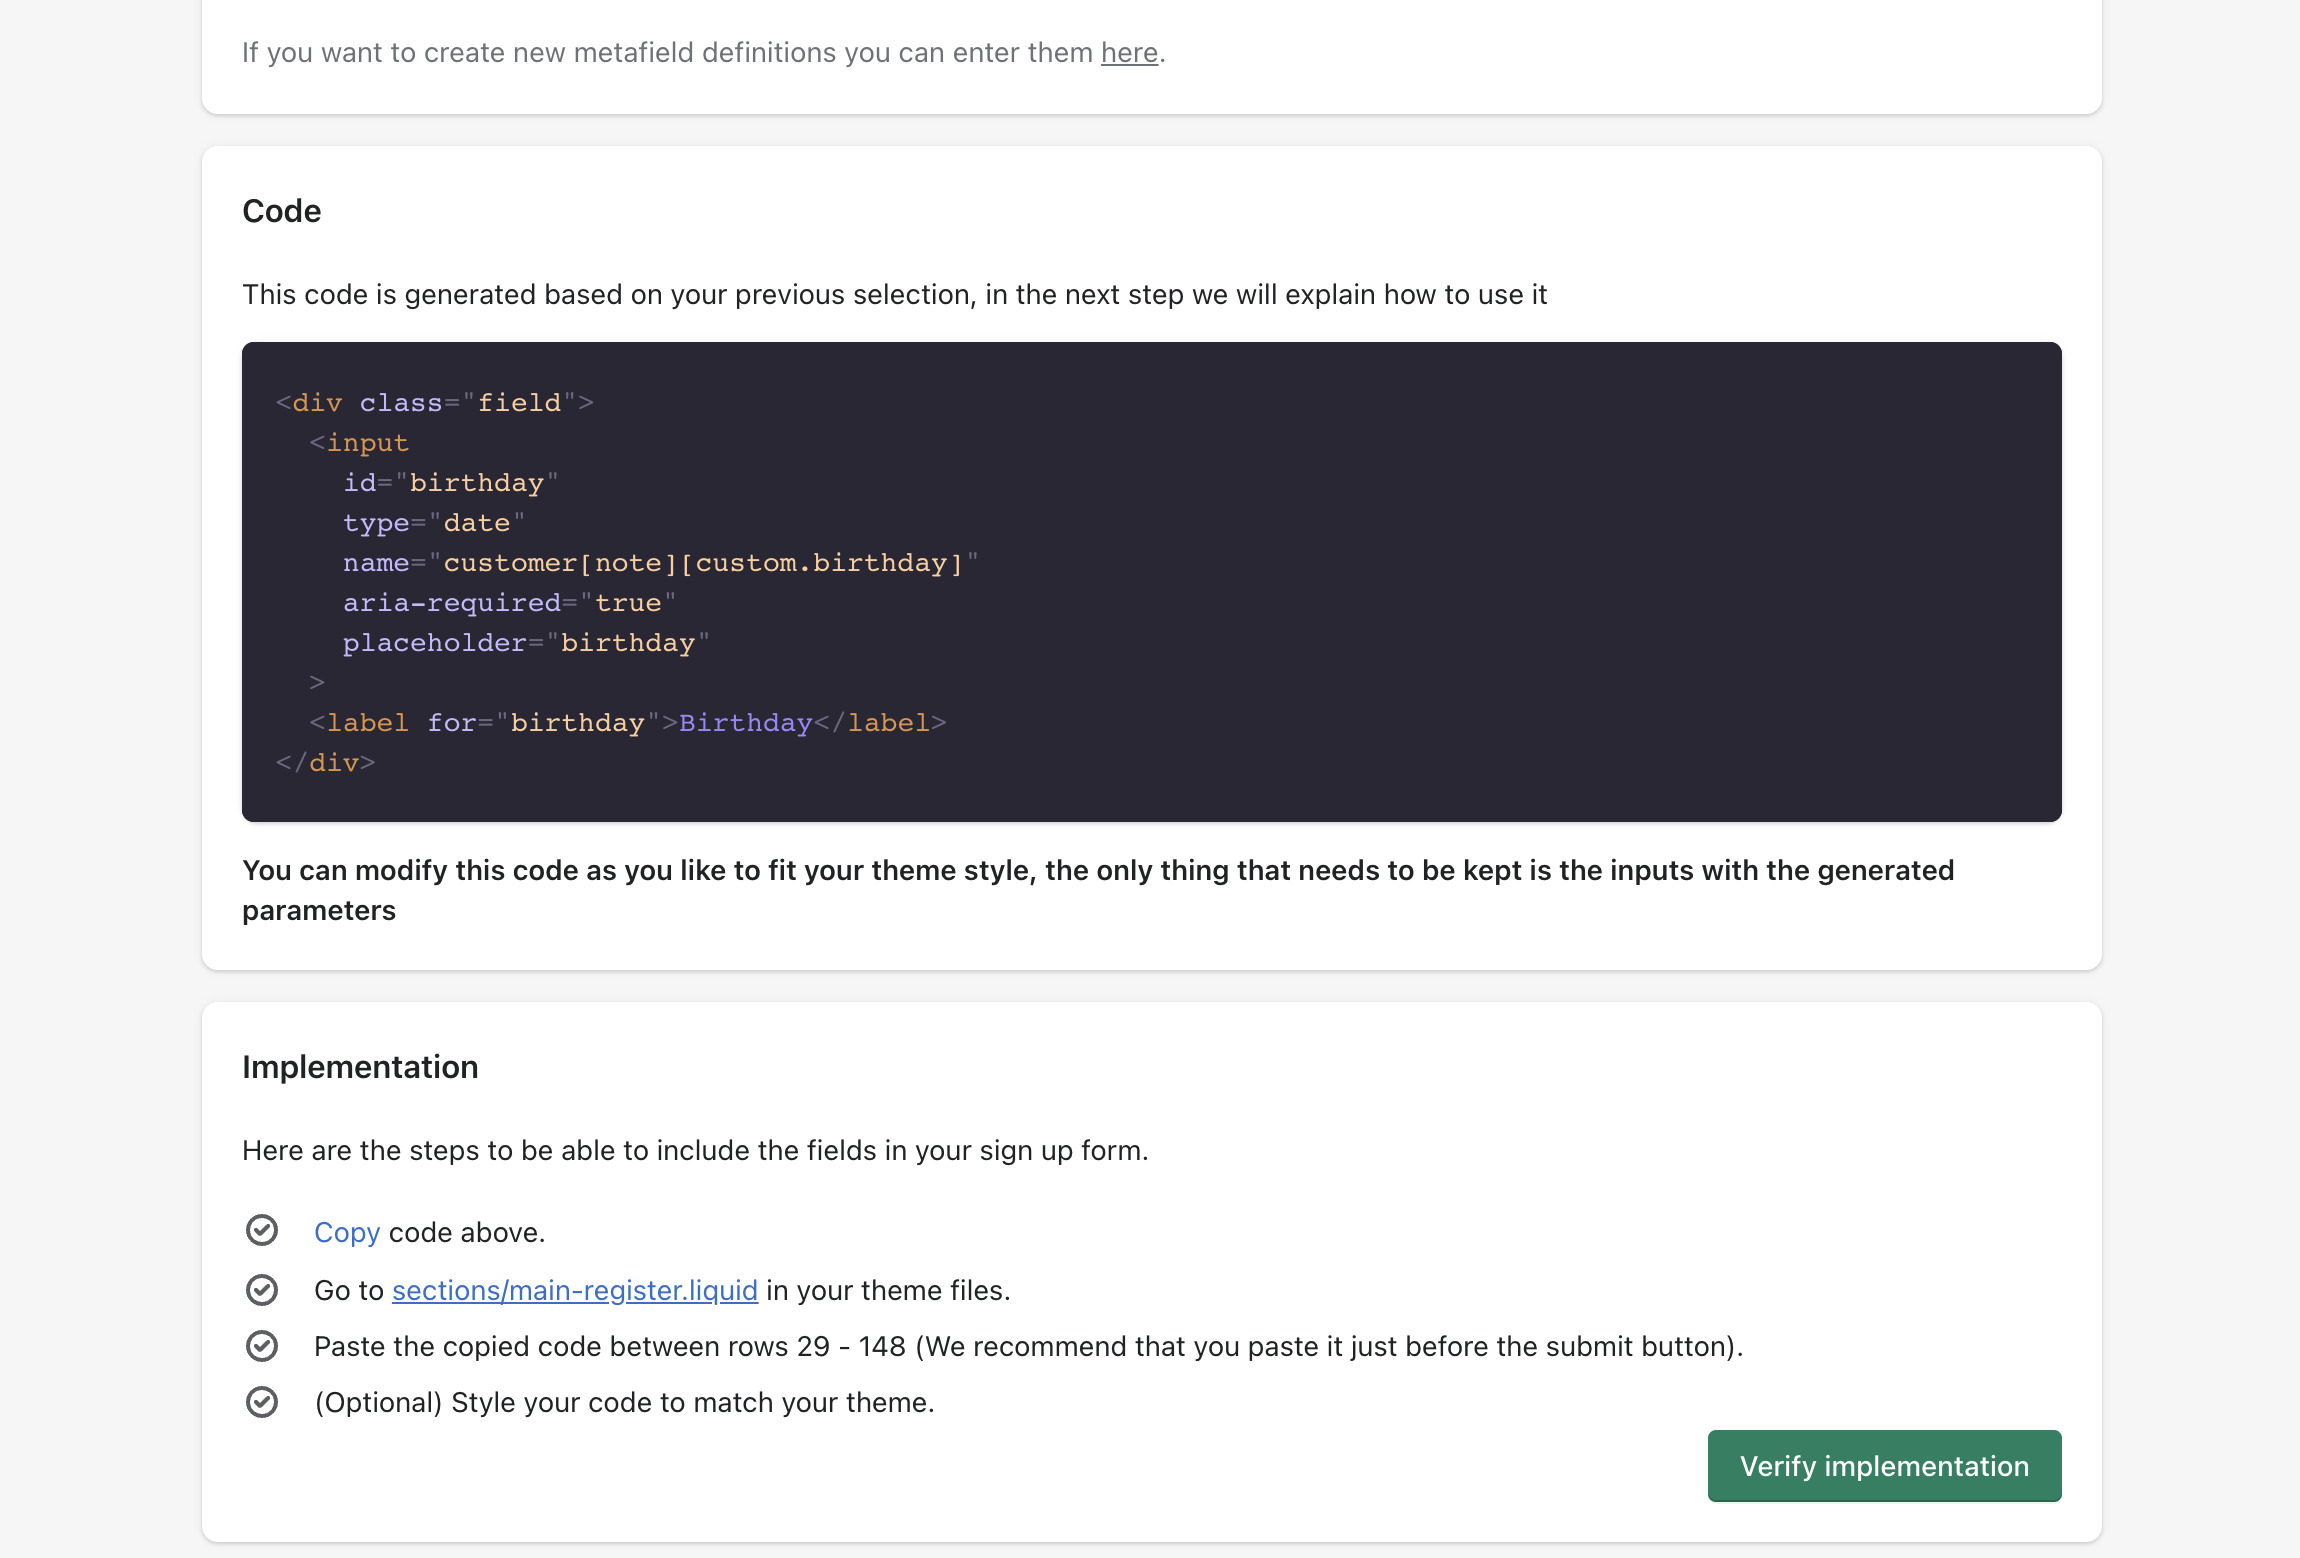Click the customer note custom.birthday name attribute

pos(660,562)
